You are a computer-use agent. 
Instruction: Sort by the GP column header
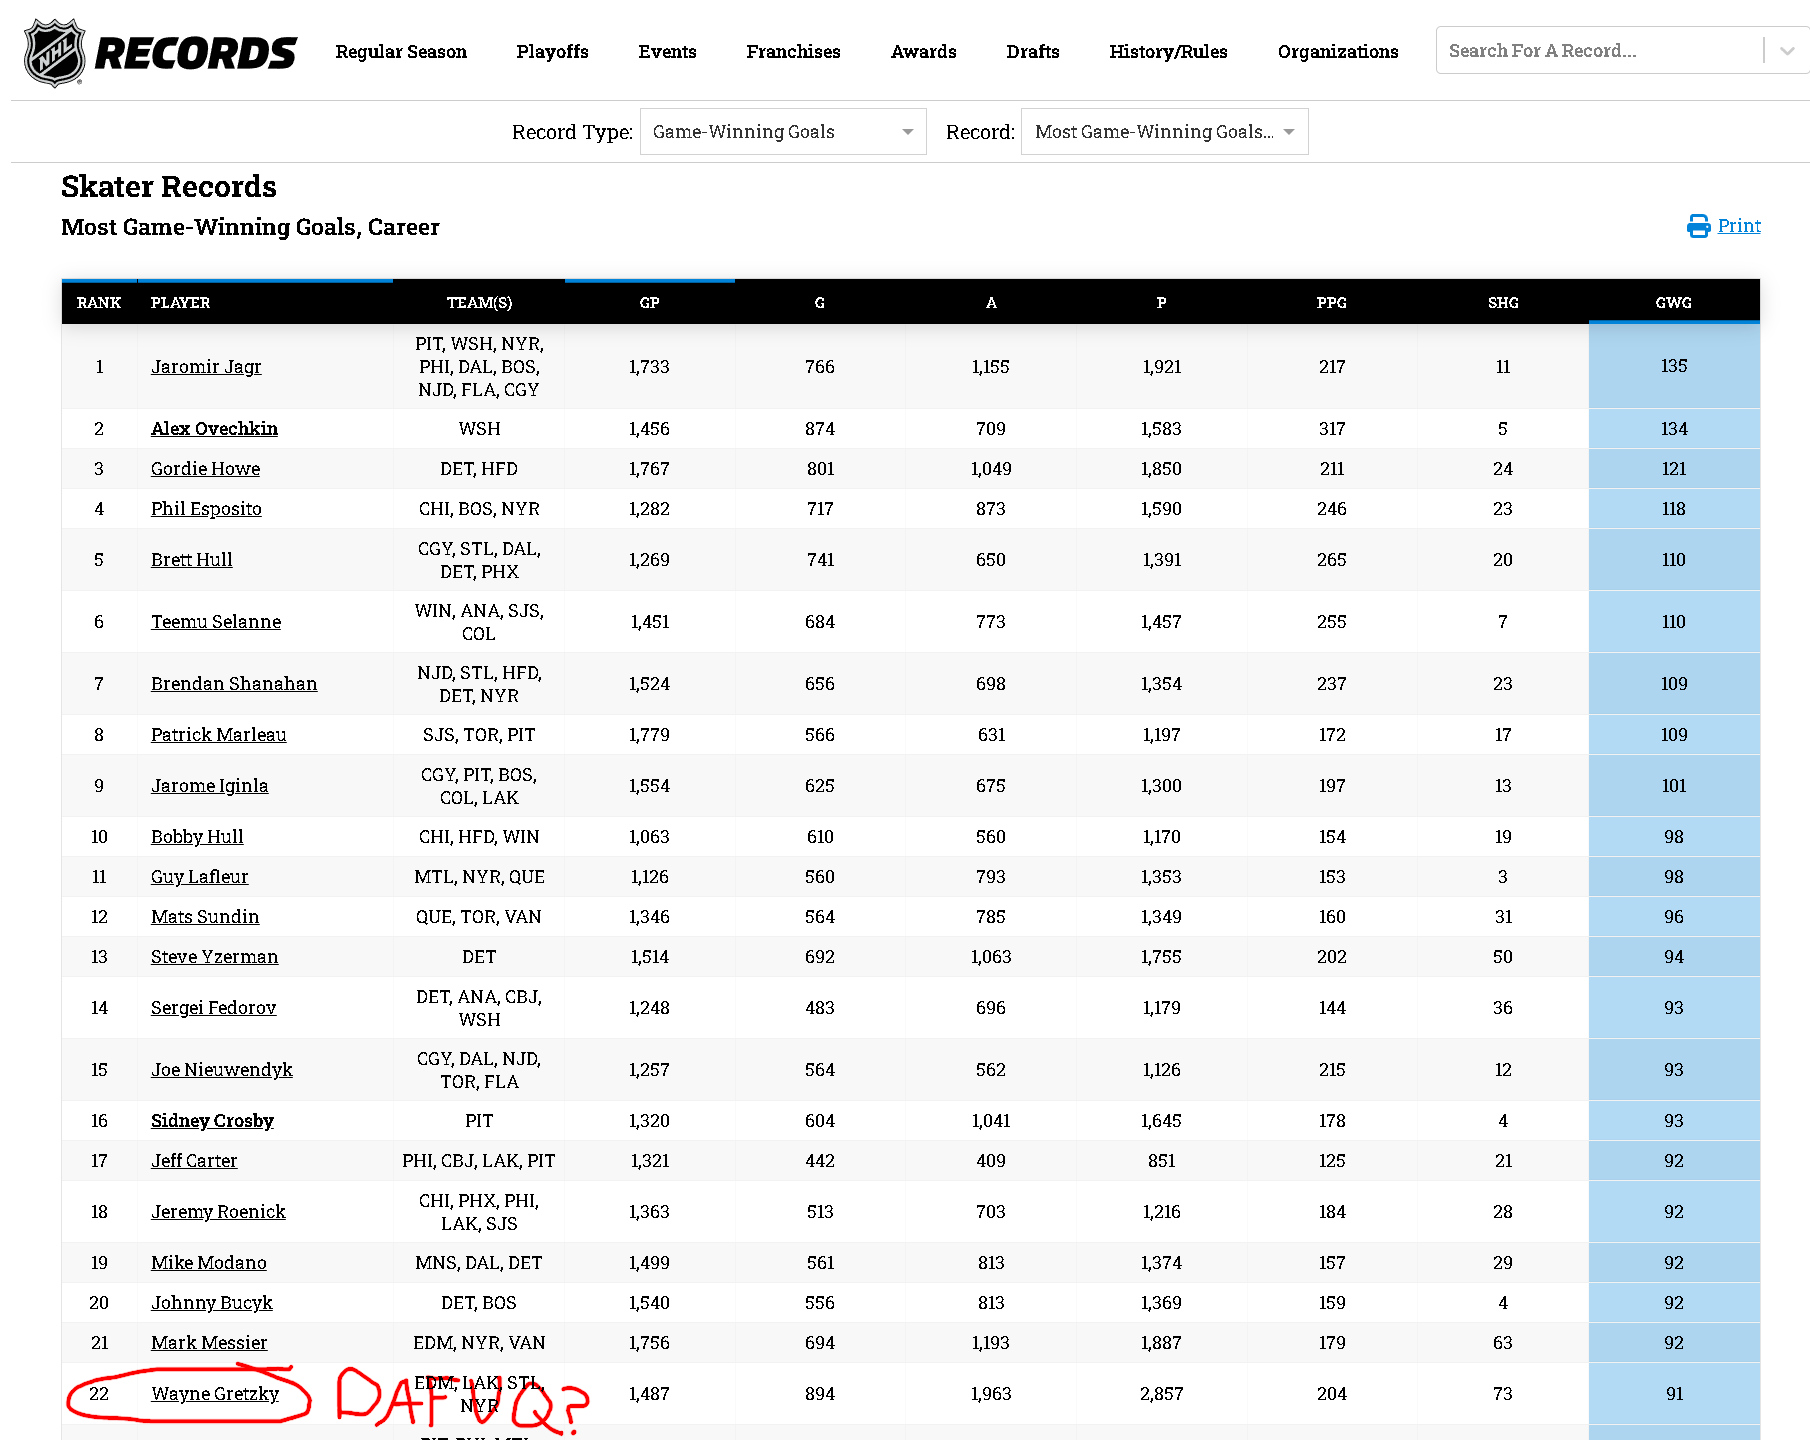650,303
